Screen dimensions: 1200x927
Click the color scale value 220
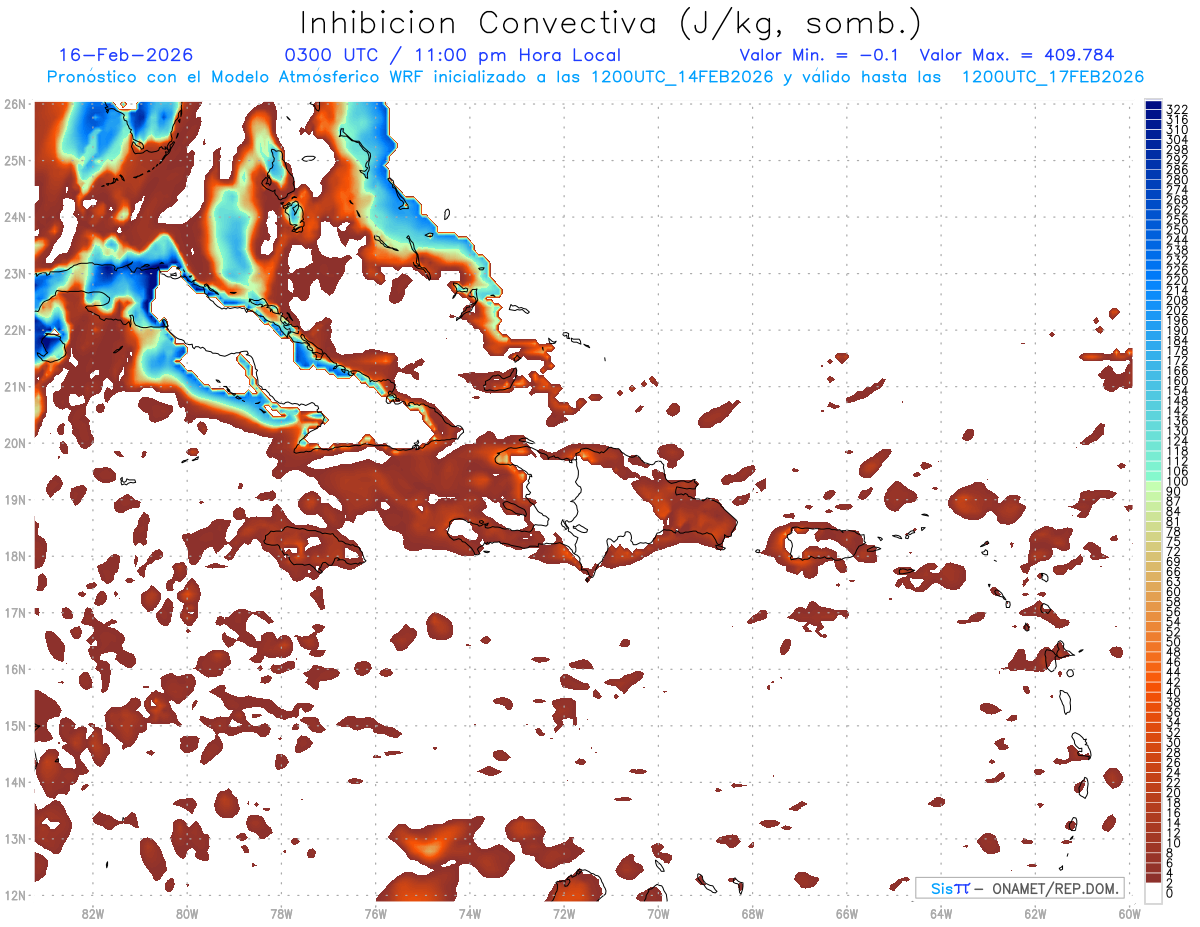tap(1177, 280)
